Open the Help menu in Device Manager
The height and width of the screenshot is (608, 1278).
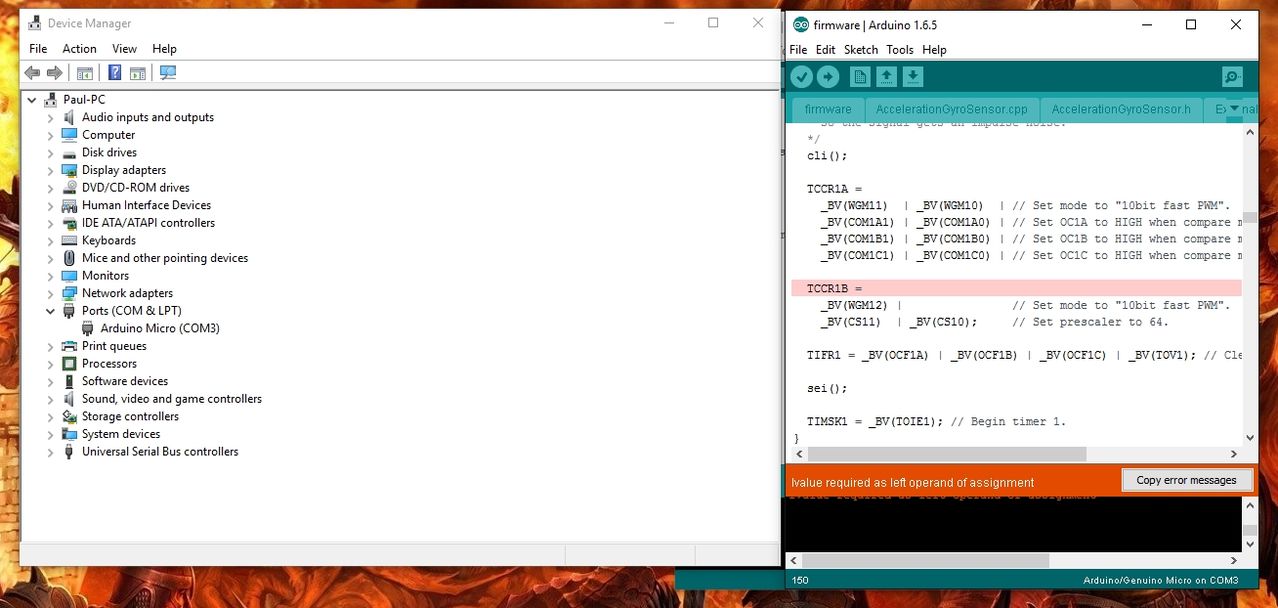(164, 48)
